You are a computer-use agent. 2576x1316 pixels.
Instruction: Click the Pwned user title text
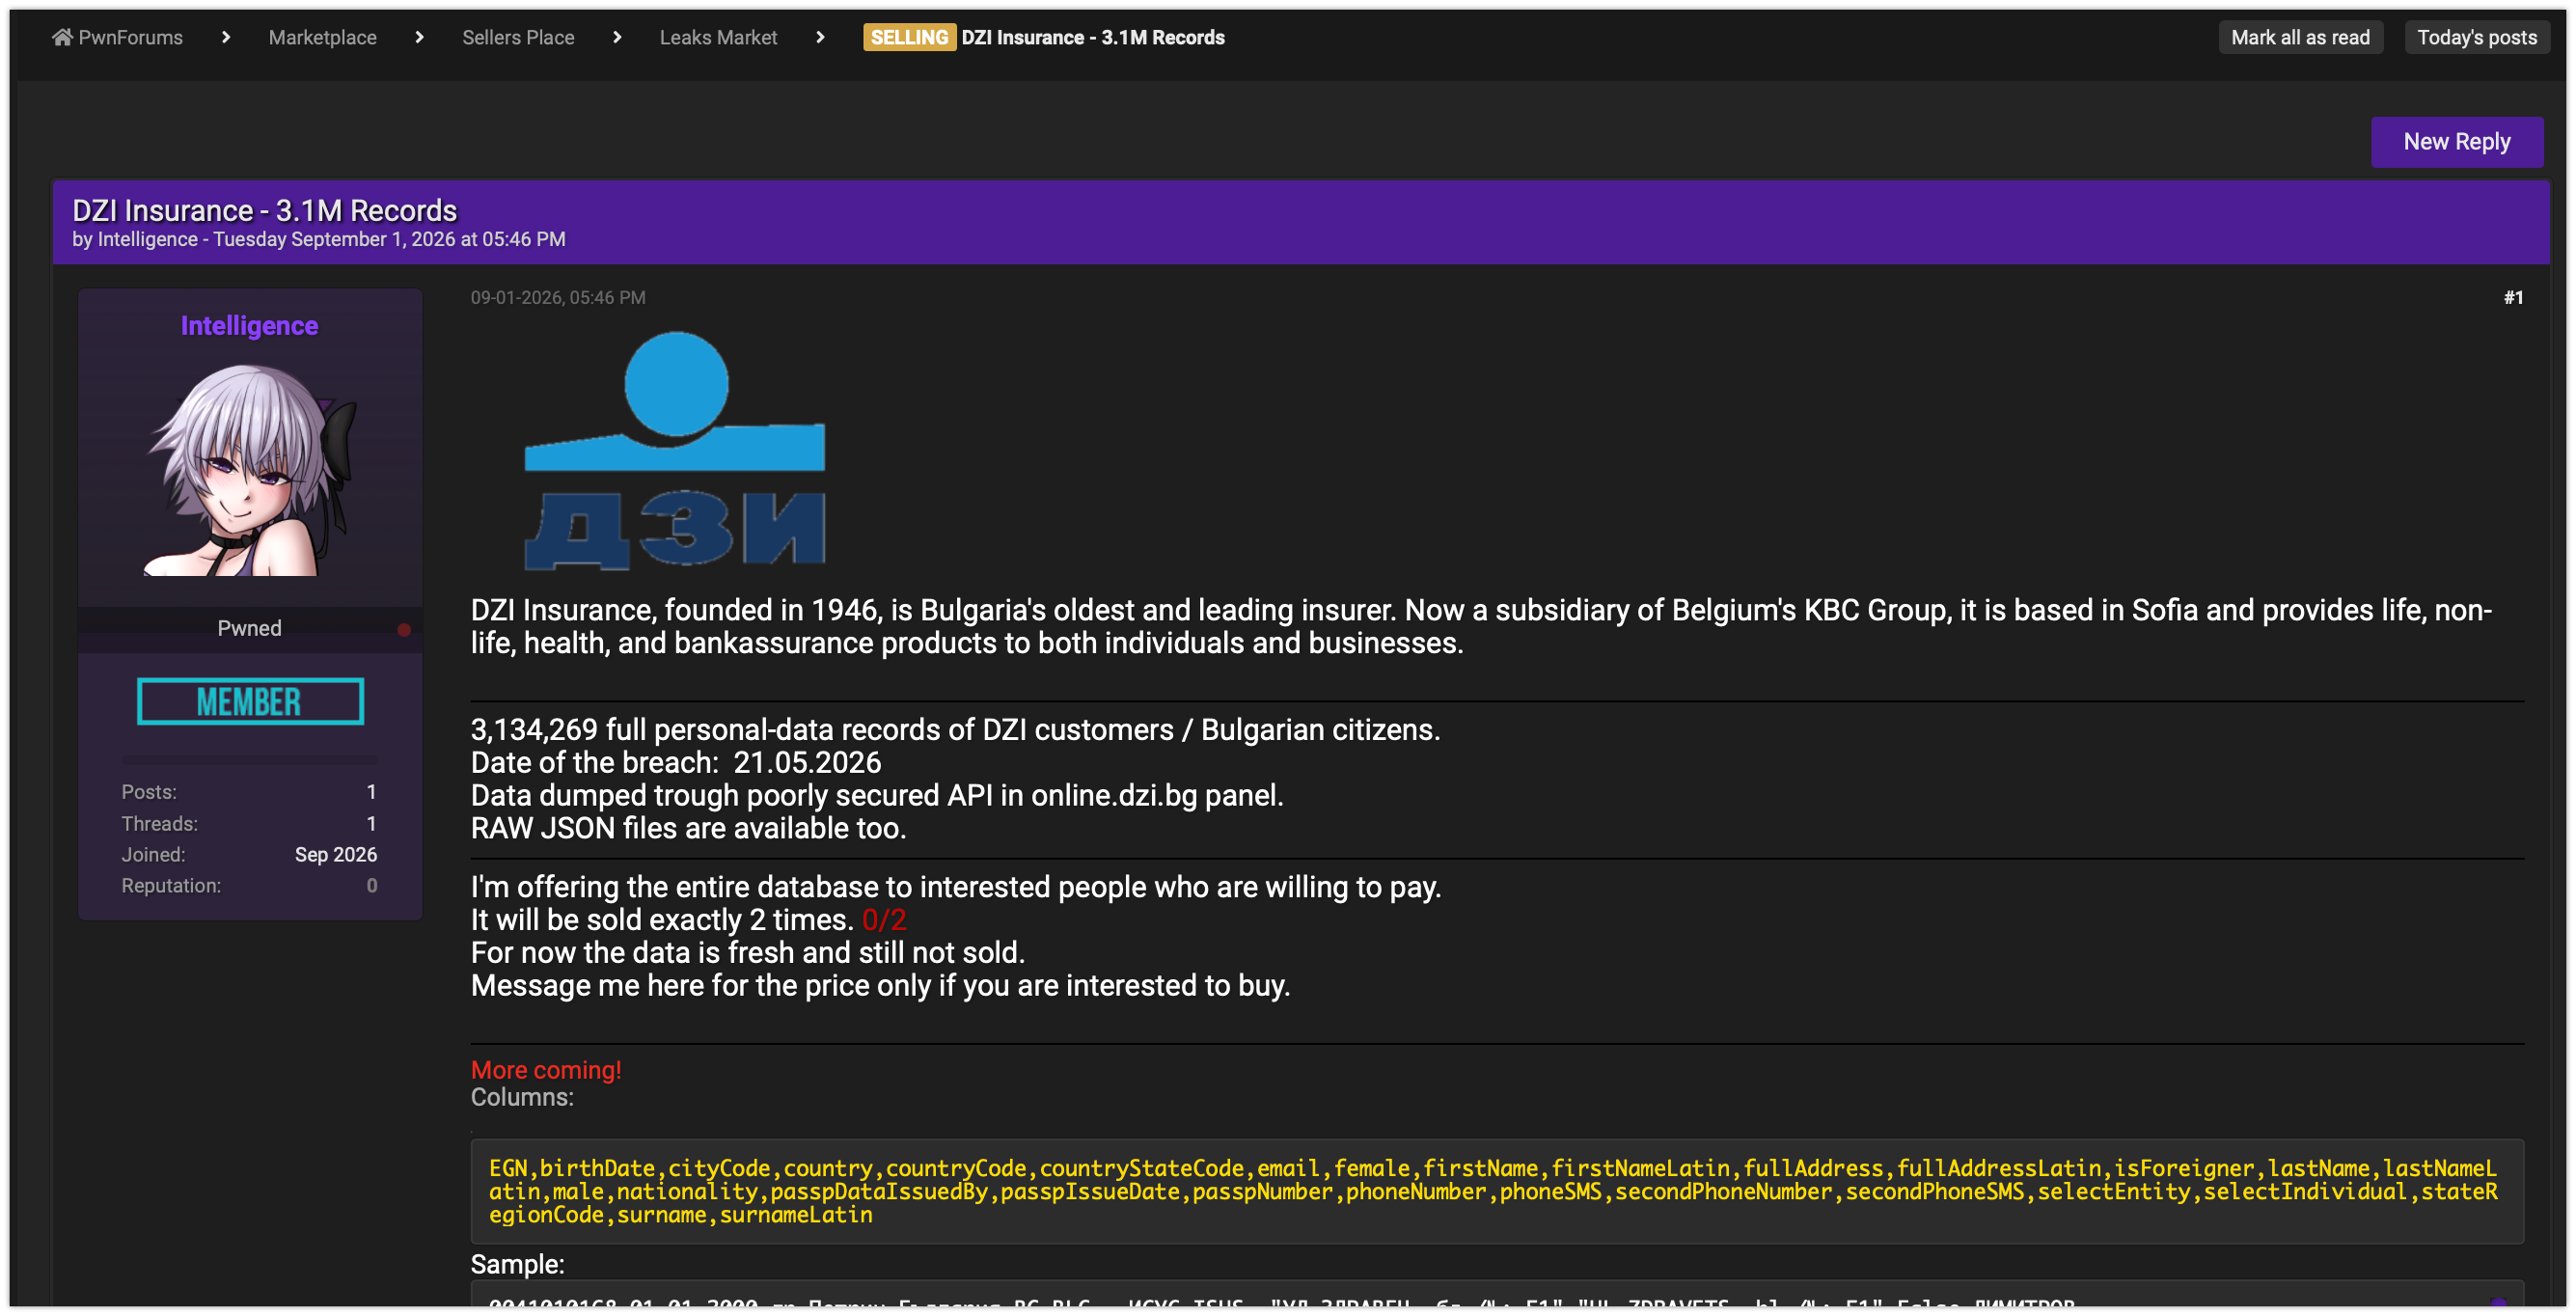(x=249, y=628)
